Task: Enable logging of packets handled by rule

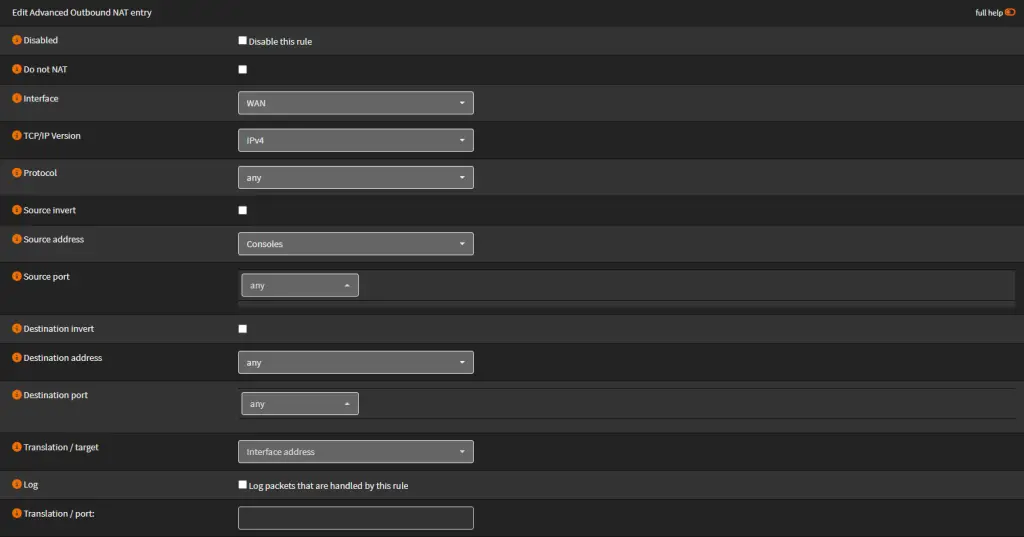Action: (242, 485)
